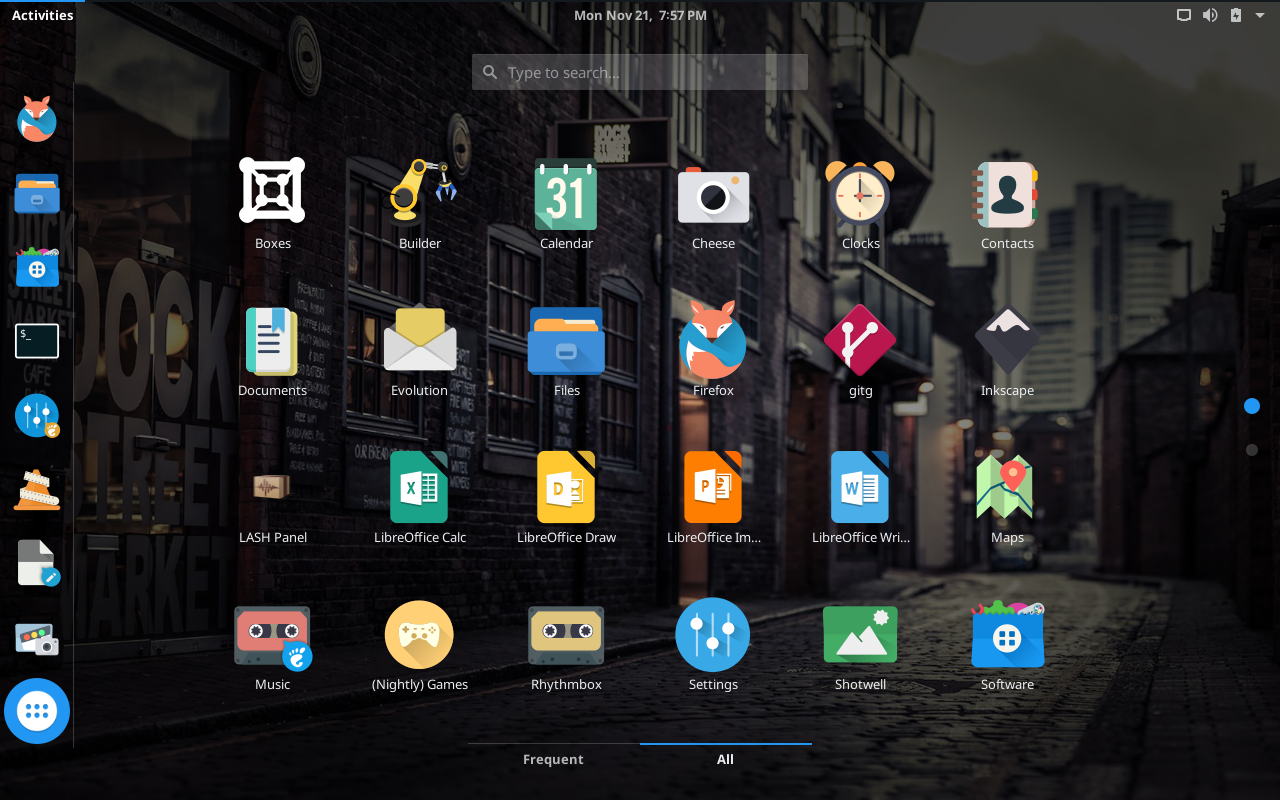Open the text editor icon in dock
Viewport: 1280px width, 800px height.
[x=37, y=564]
